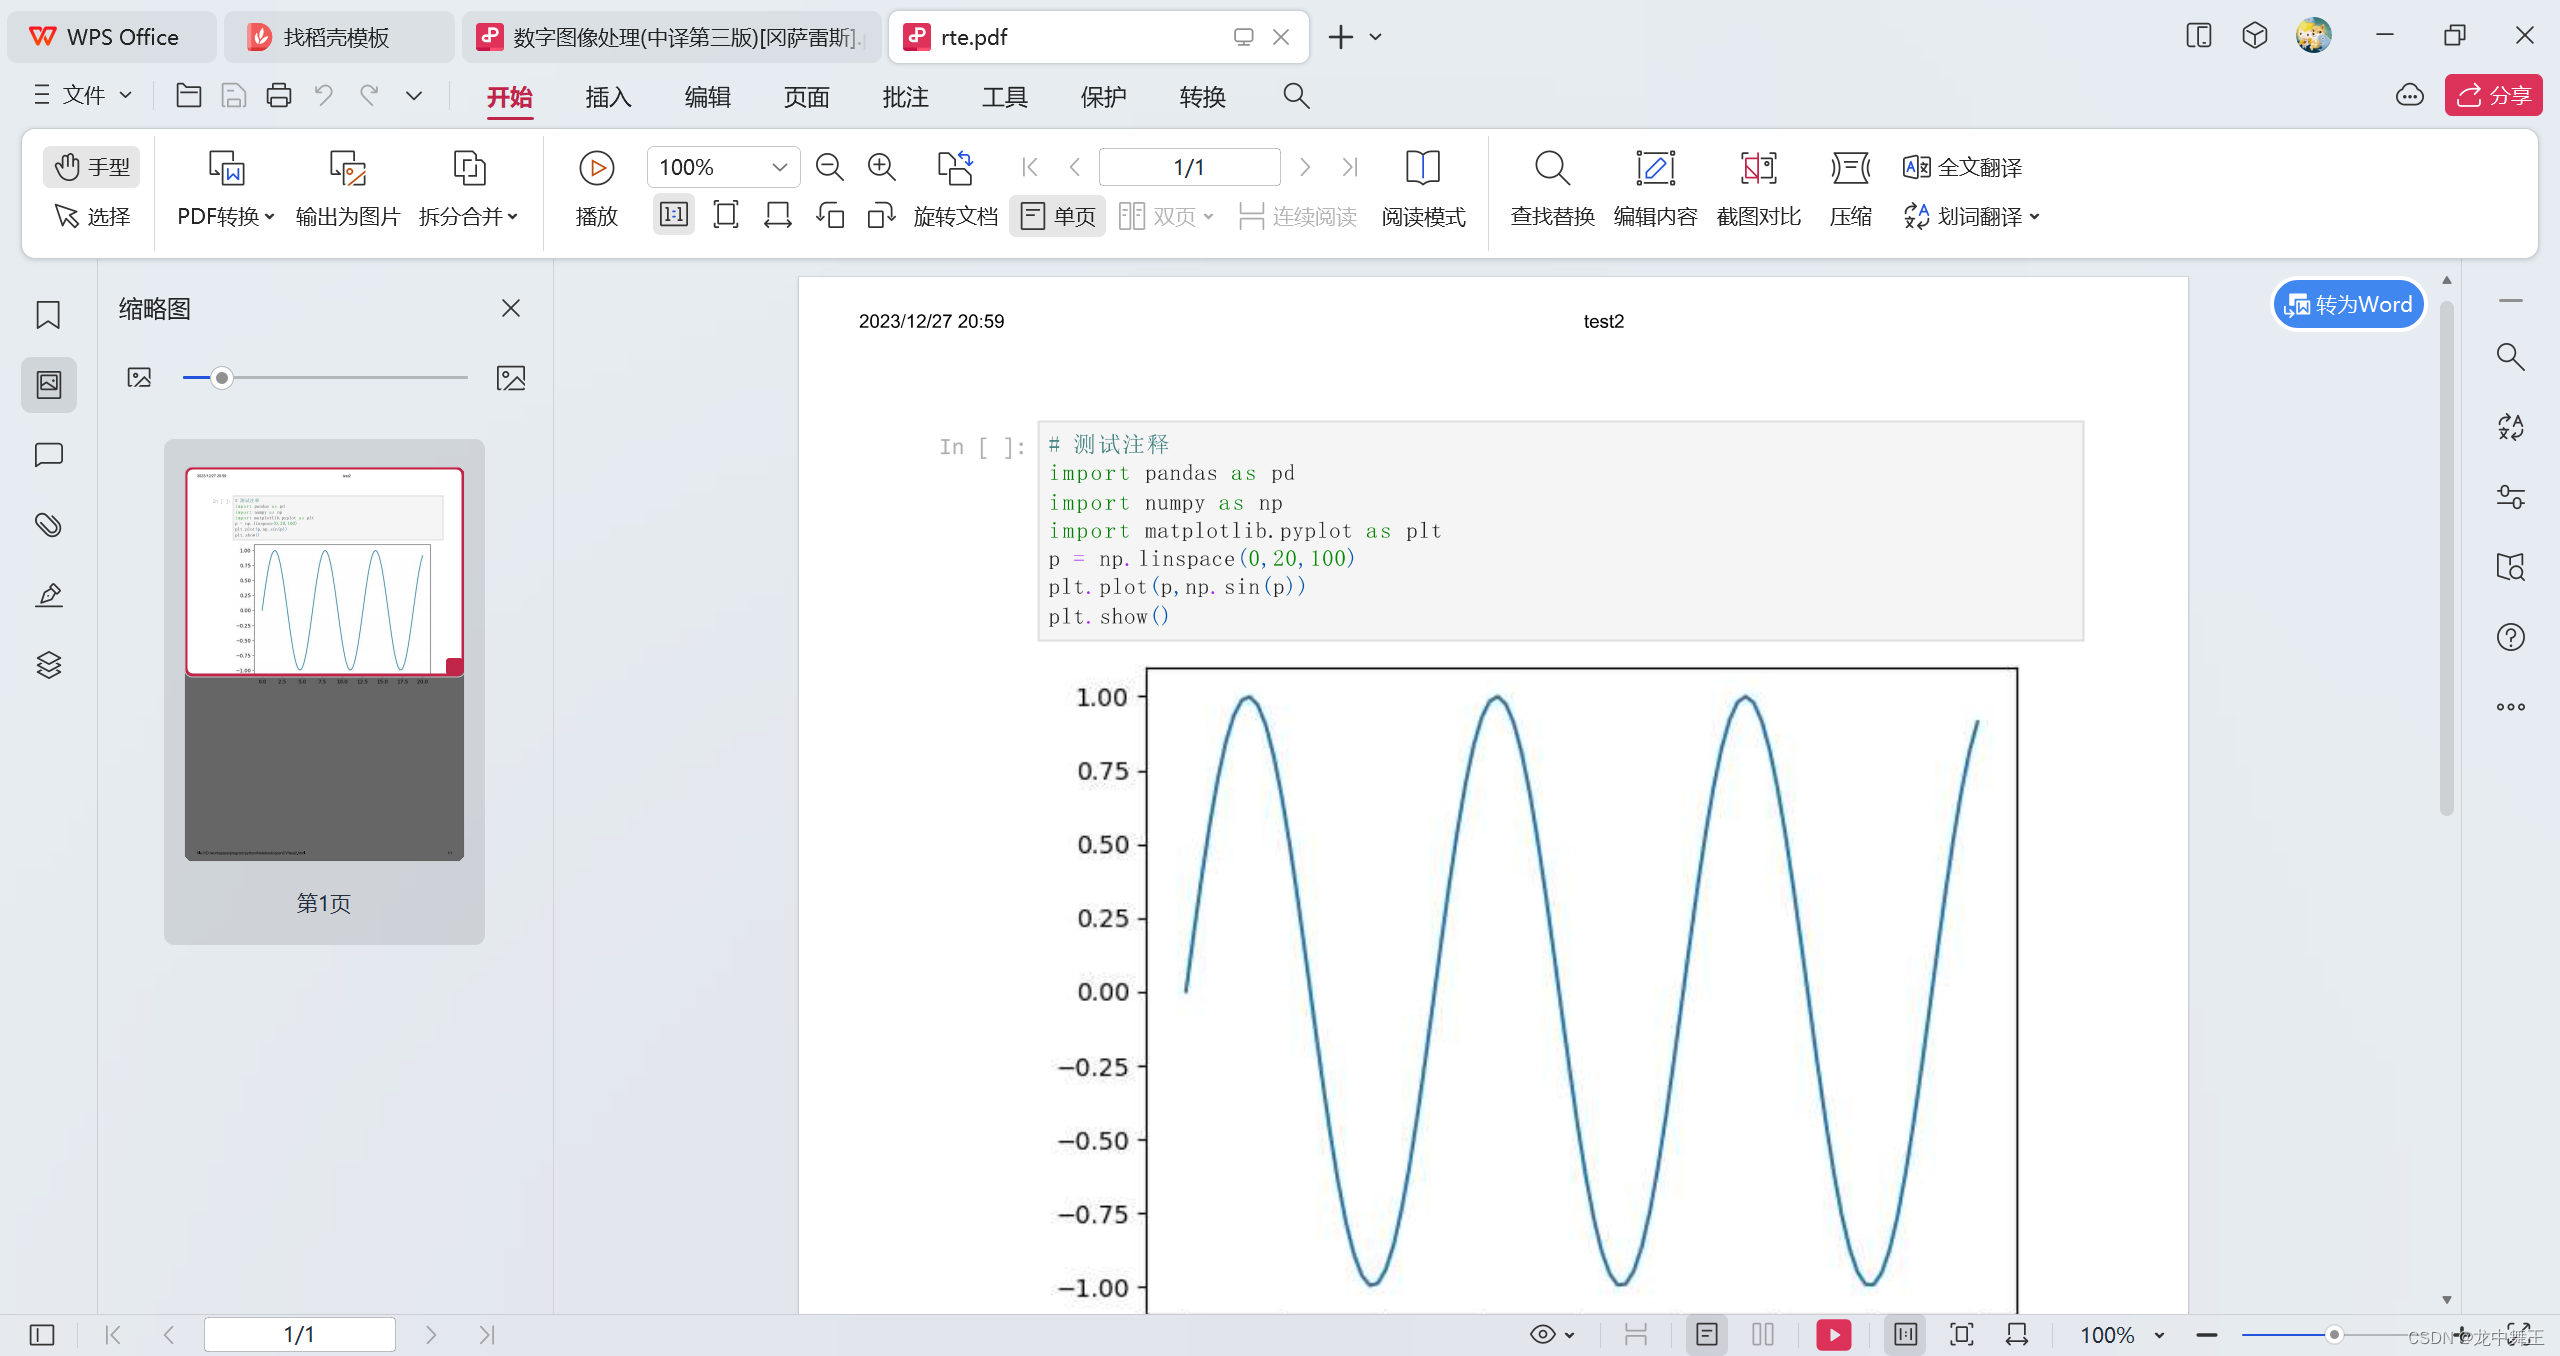
Task: Open the zoom percentage dropdown
Action: click(779, 166)
